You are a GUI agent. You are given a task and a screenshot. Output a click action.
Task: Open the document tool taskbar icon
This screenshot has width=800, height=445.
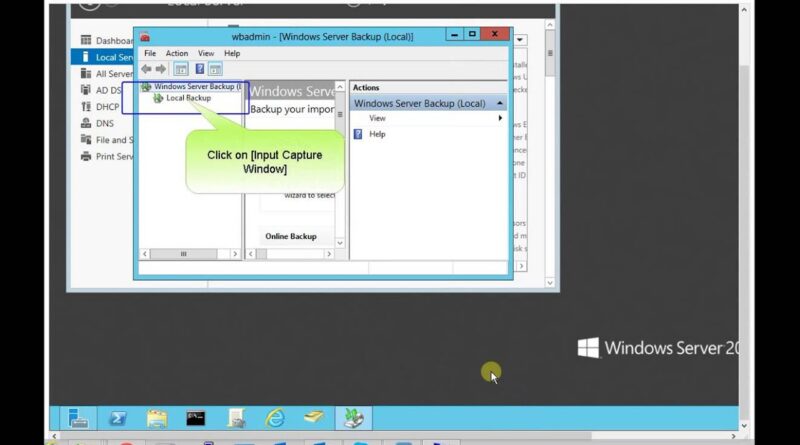[x=236, y=418]
